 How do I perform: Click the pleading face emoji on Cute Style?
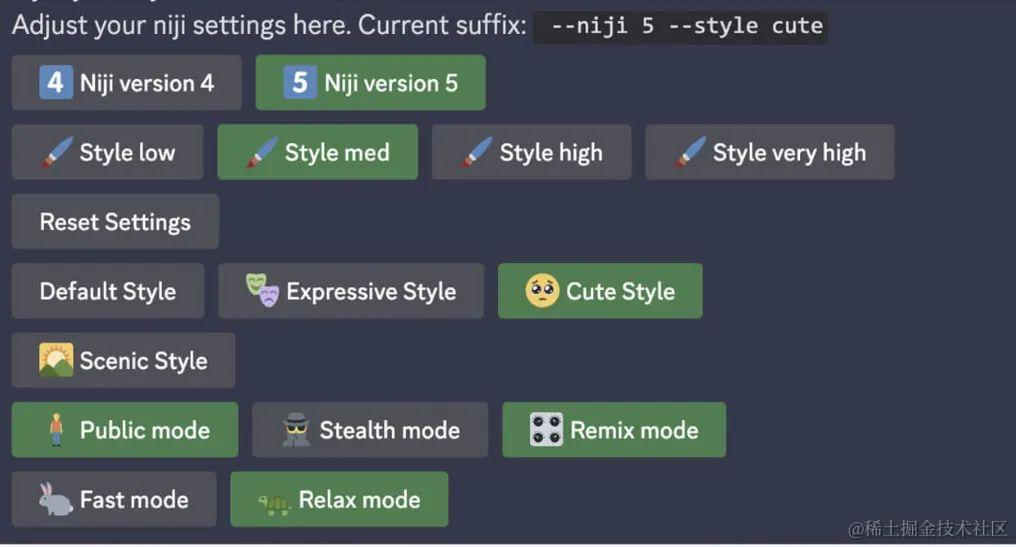tap(542, 290)
